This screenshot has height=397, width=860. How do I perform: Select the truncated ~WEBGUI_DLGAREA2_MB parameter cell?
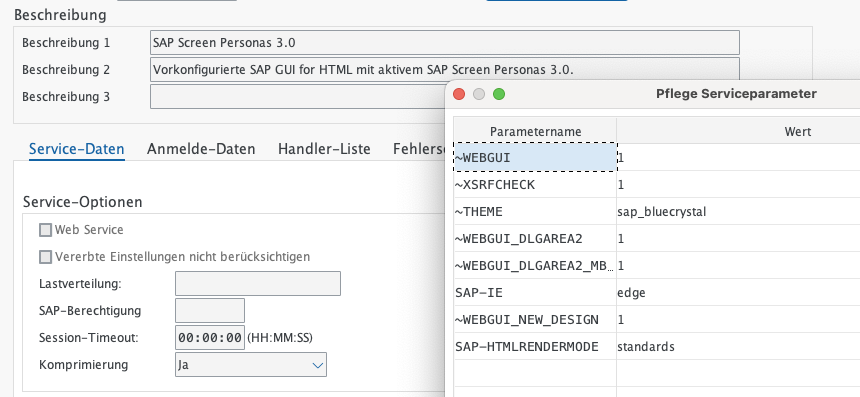535,265
